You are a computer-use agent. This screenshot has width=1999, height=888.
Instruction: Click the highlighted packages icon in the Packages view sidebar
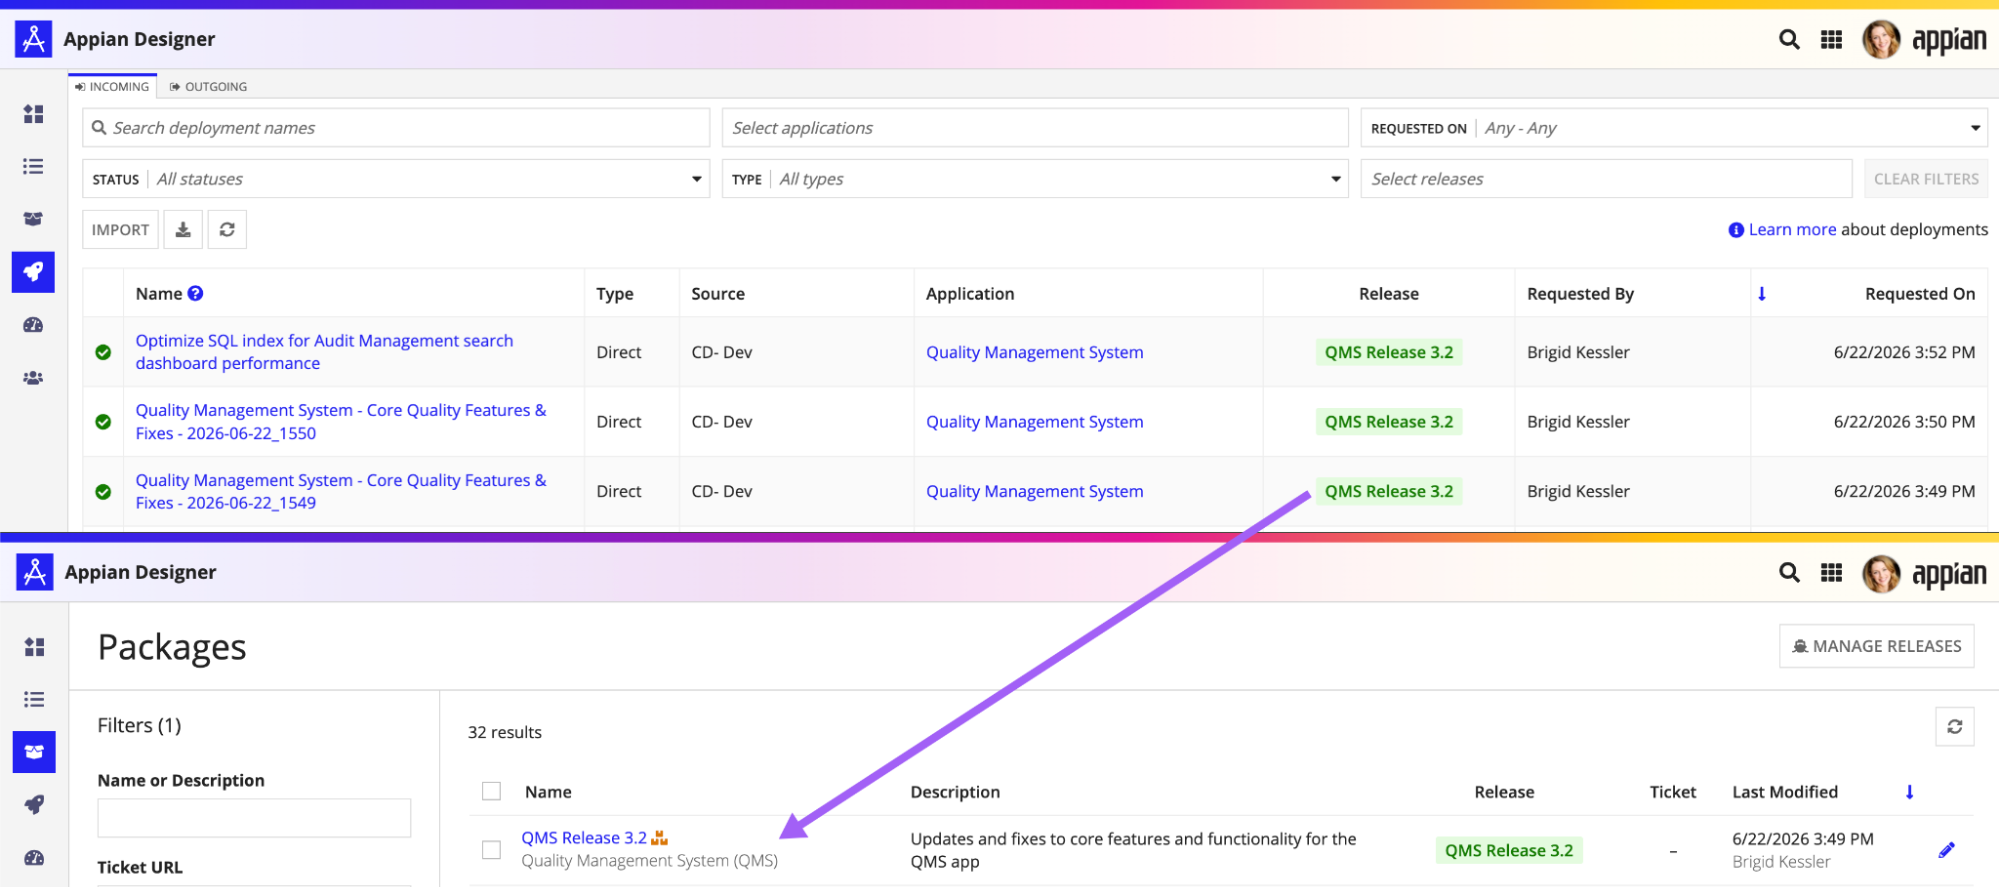click(34, 752)
